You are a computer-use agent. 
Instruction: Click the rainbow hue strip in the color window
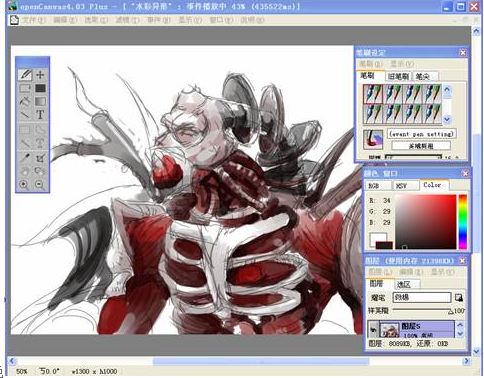tap(463, 222)
